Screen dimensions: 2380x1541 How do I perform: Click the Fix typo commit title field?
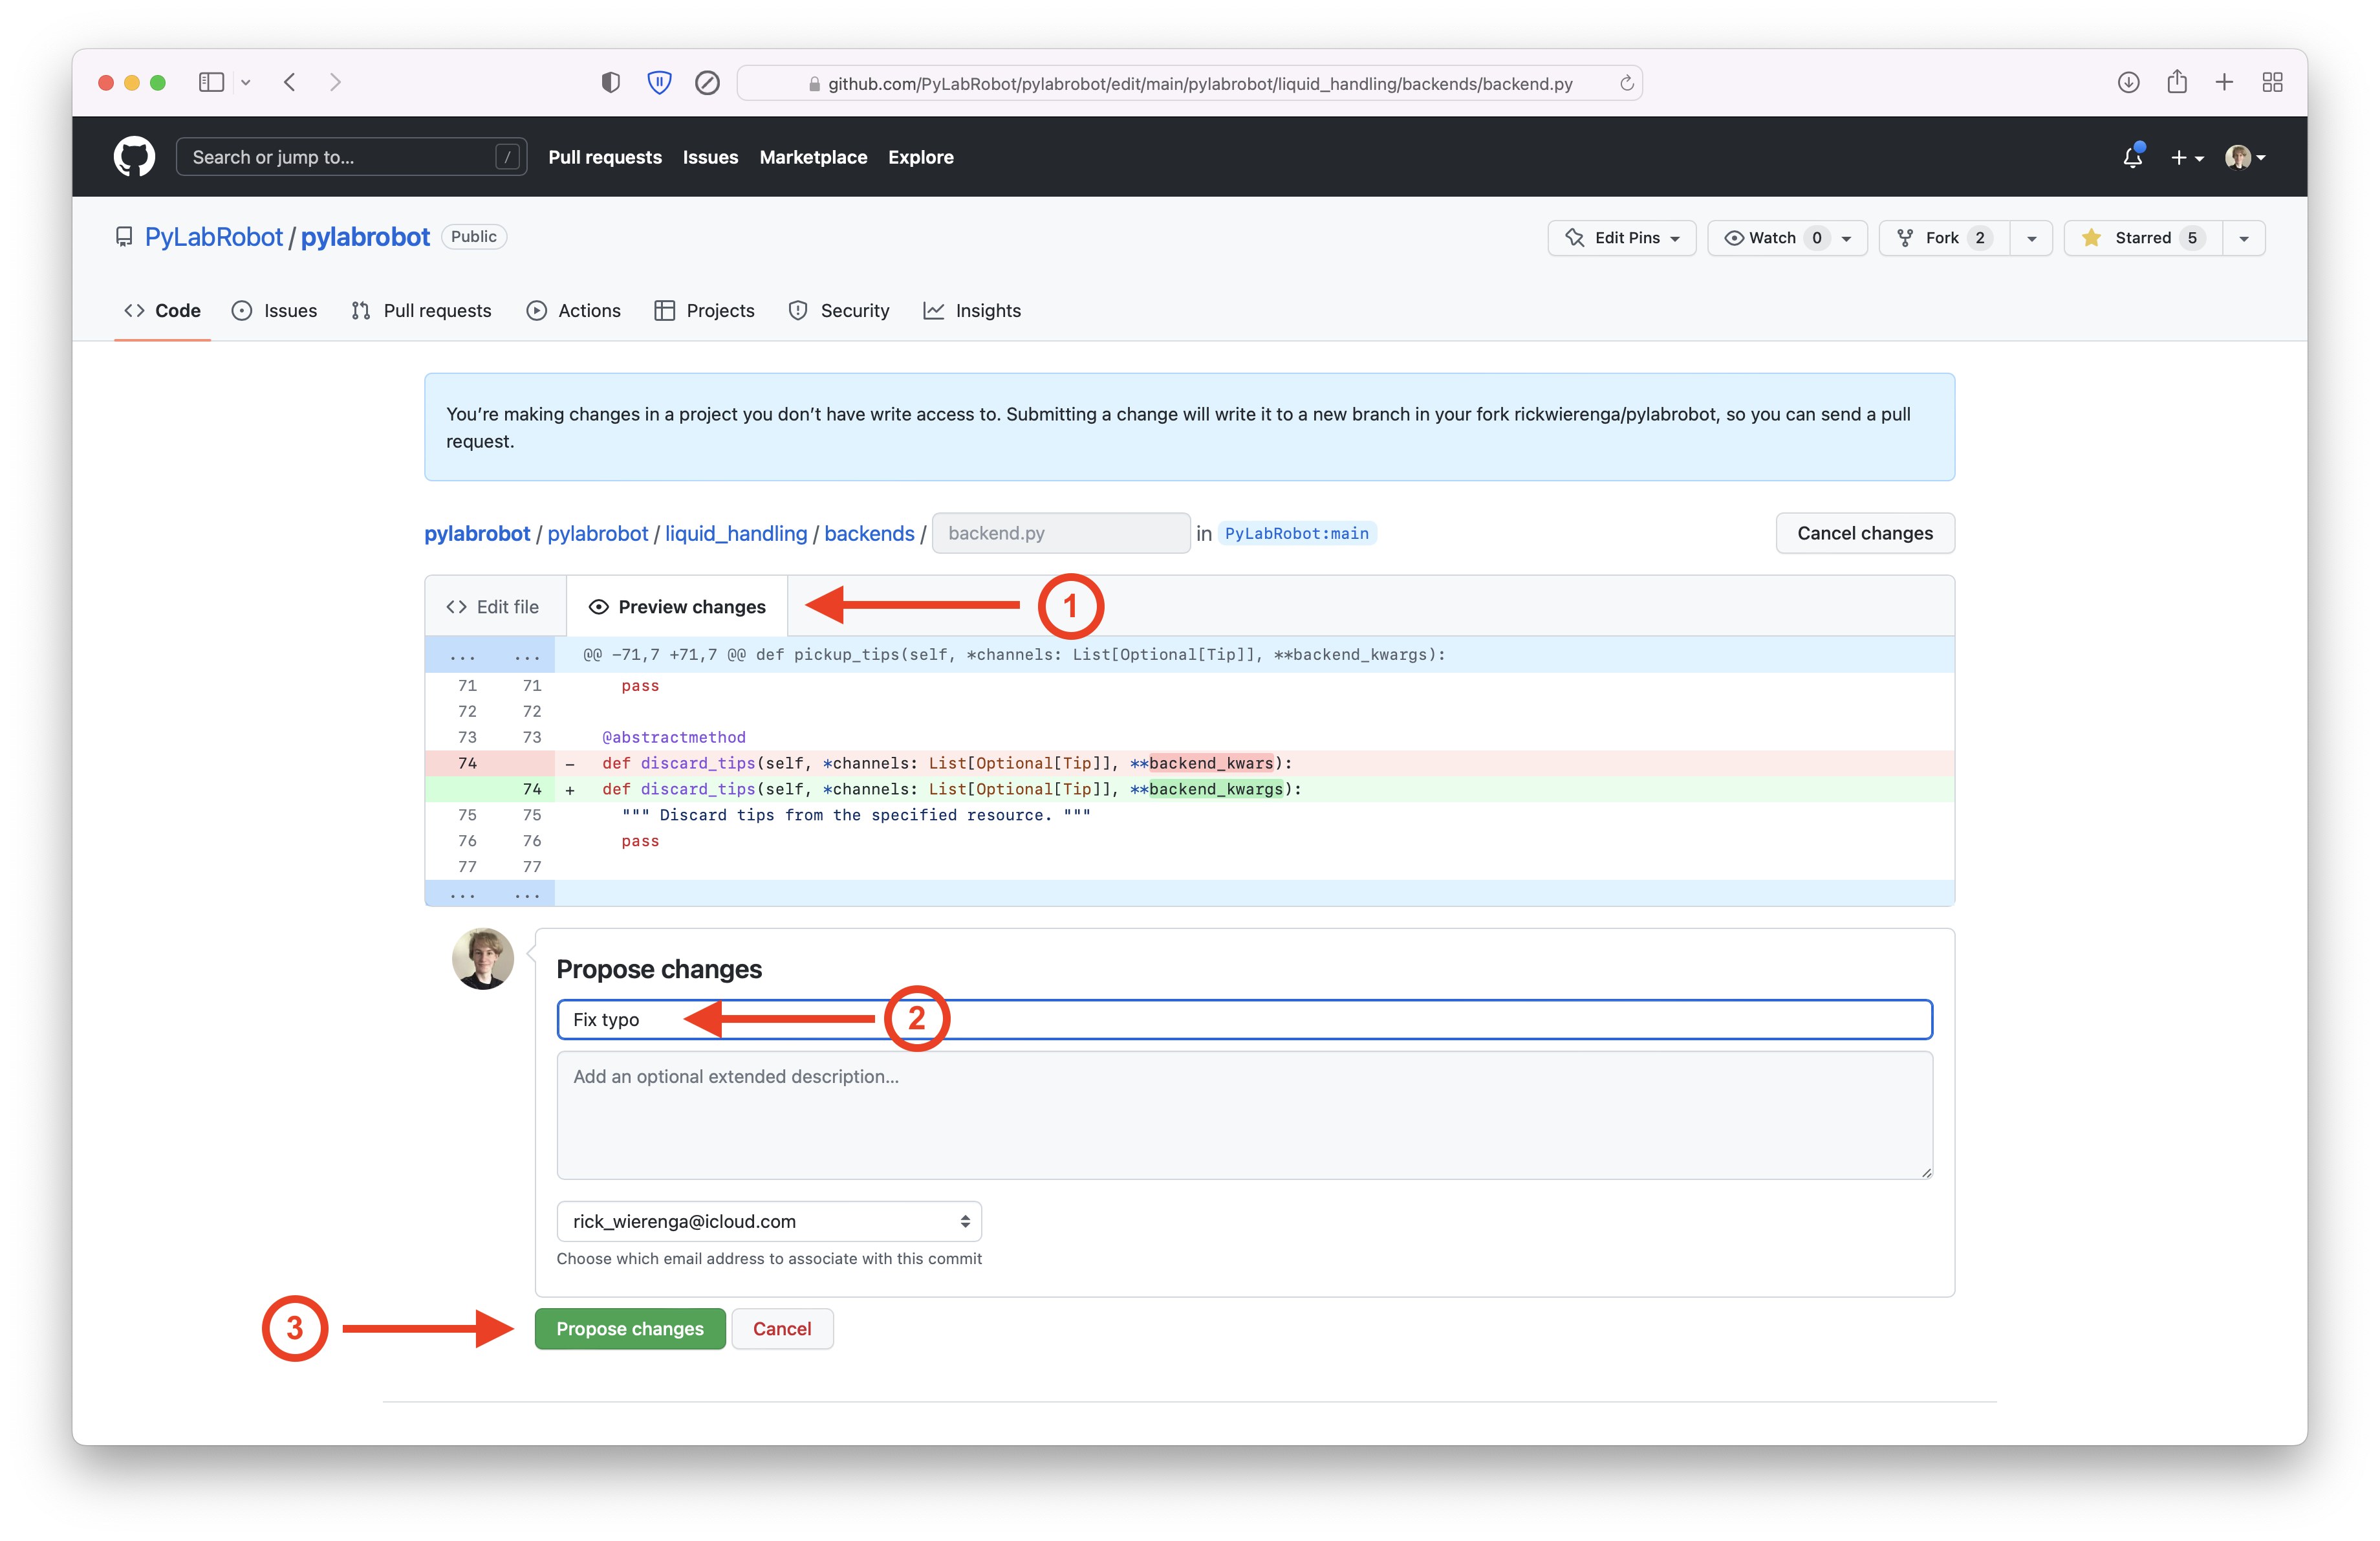[1400, 1019]
